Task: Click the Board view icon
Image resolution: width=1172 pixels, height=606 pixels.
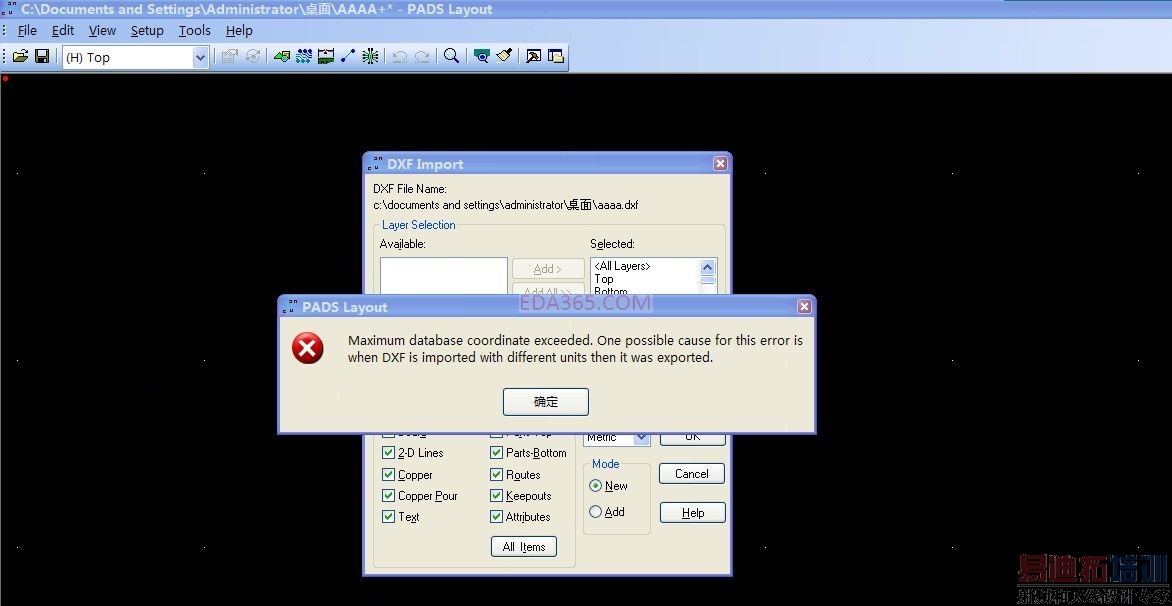Action: (482, 56)
